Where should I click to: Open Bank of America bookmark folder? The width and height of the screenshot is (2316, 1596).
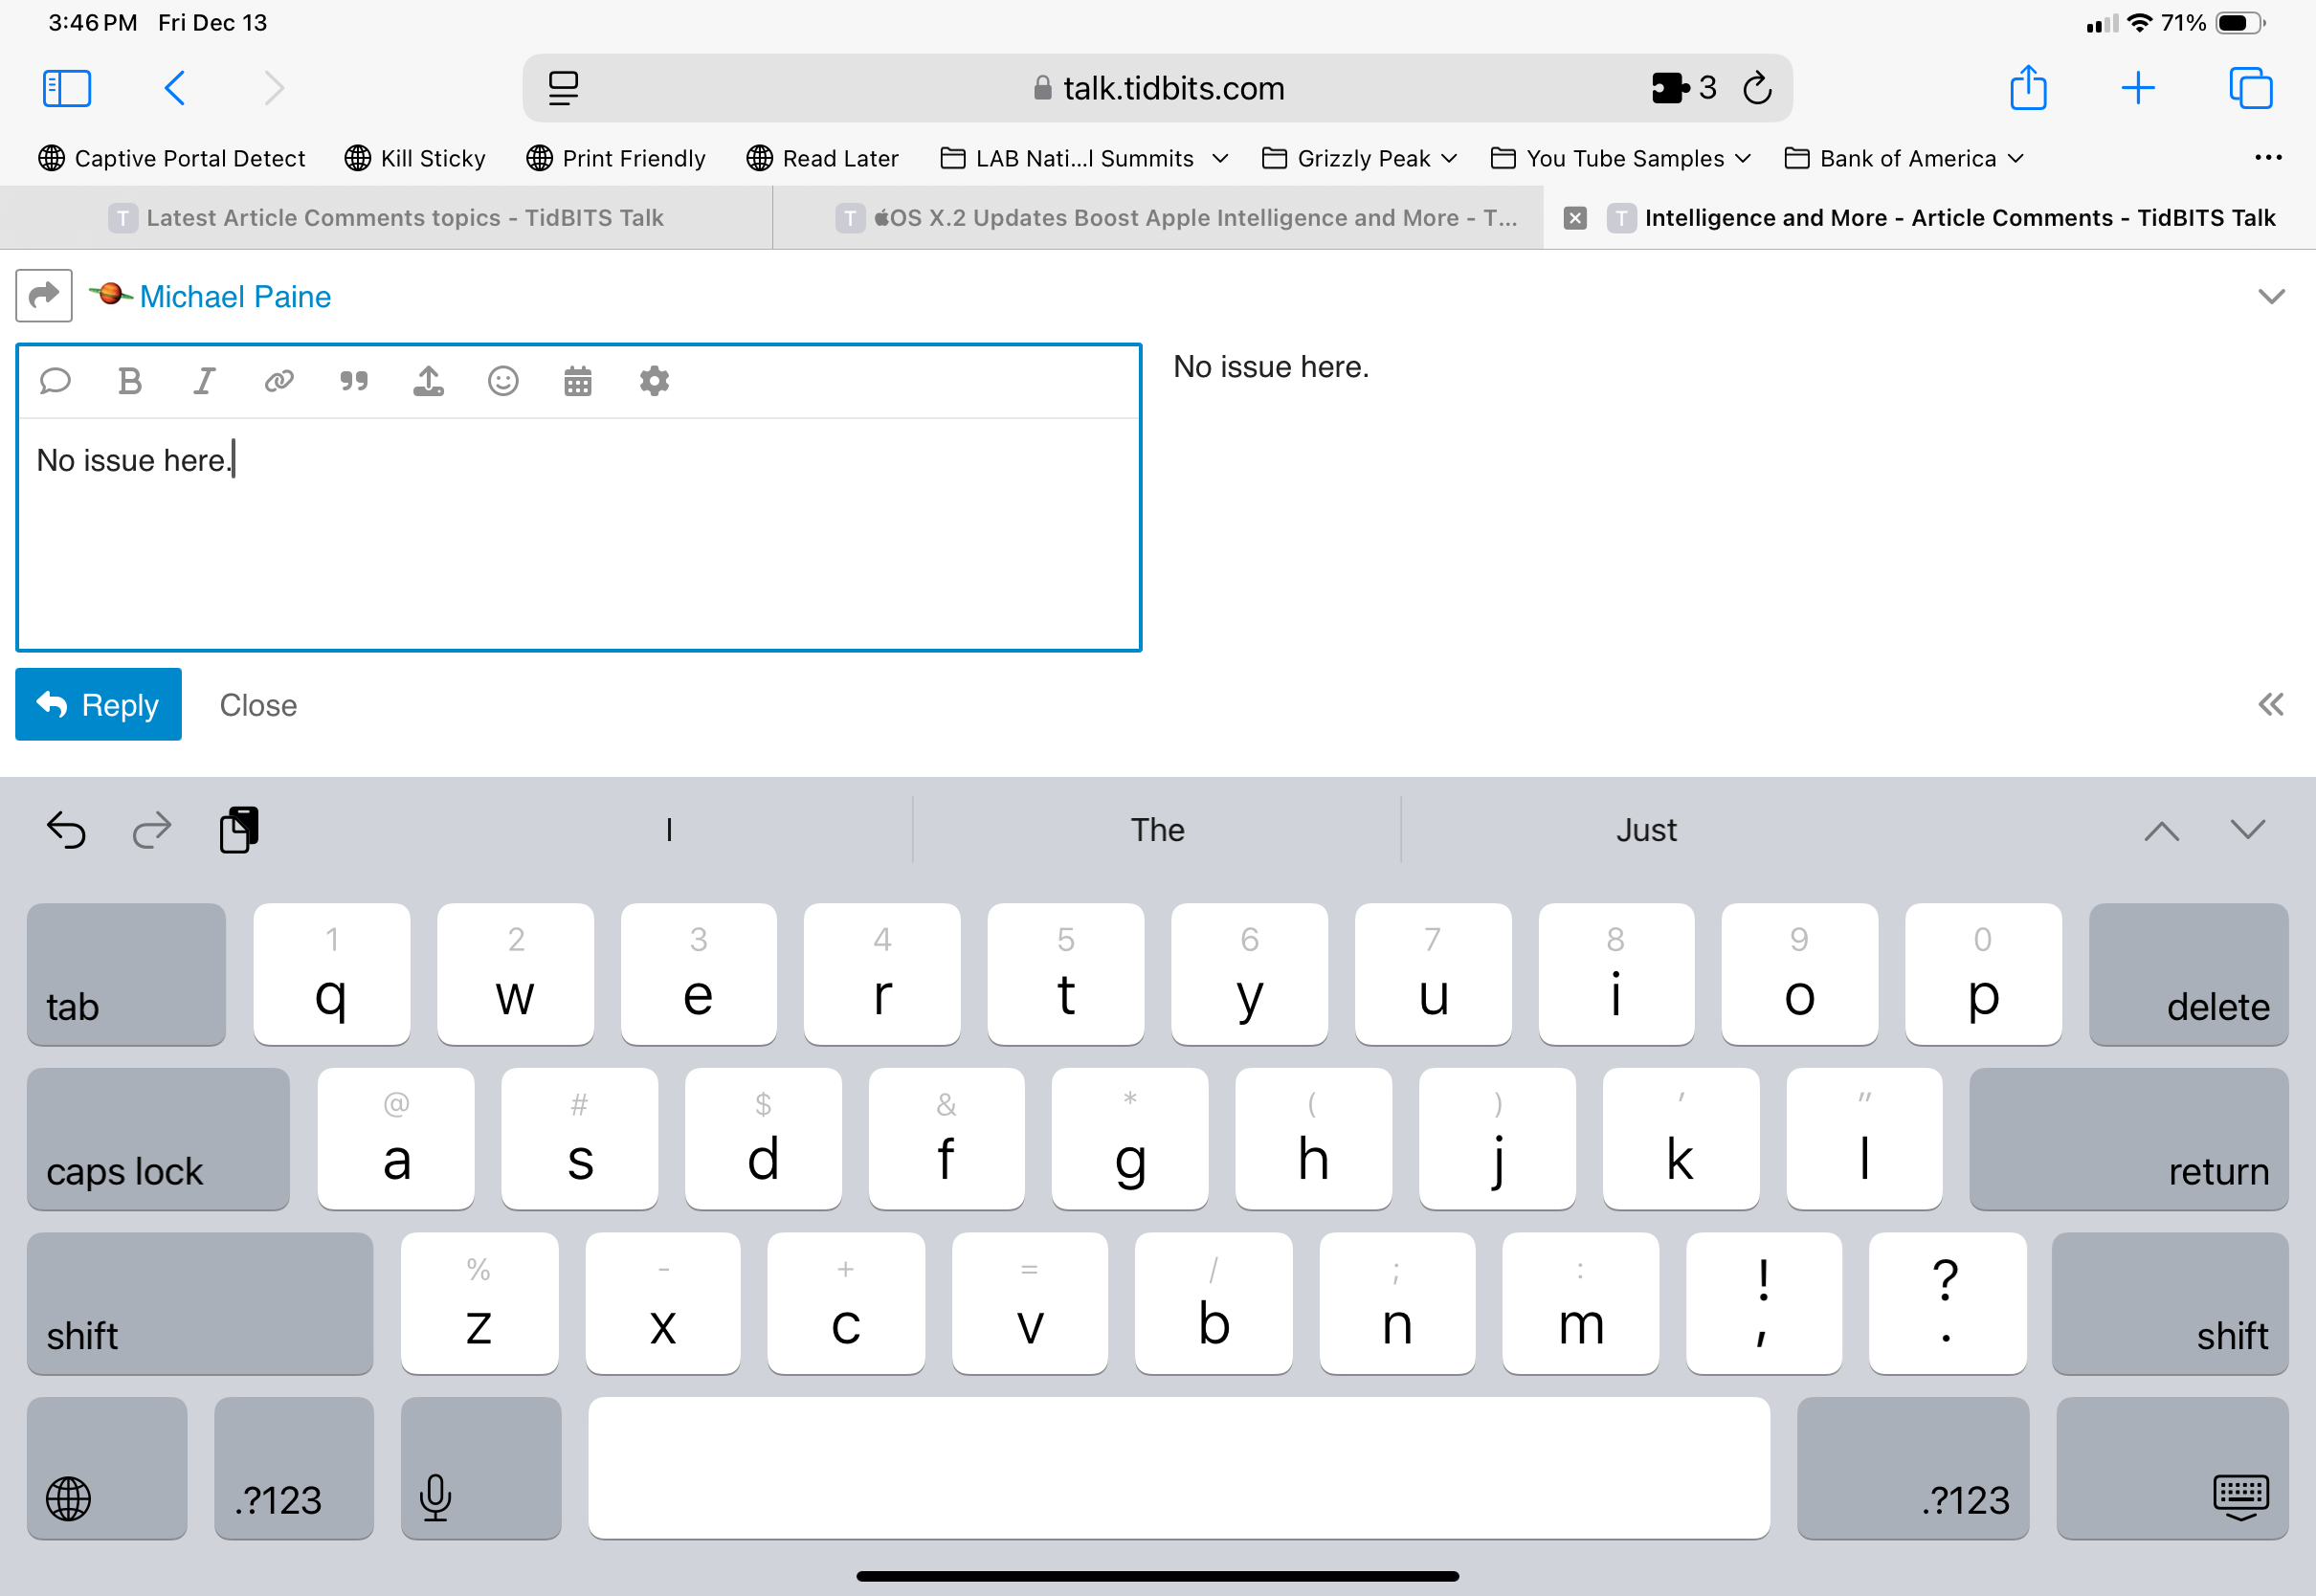pos(1904,158)
